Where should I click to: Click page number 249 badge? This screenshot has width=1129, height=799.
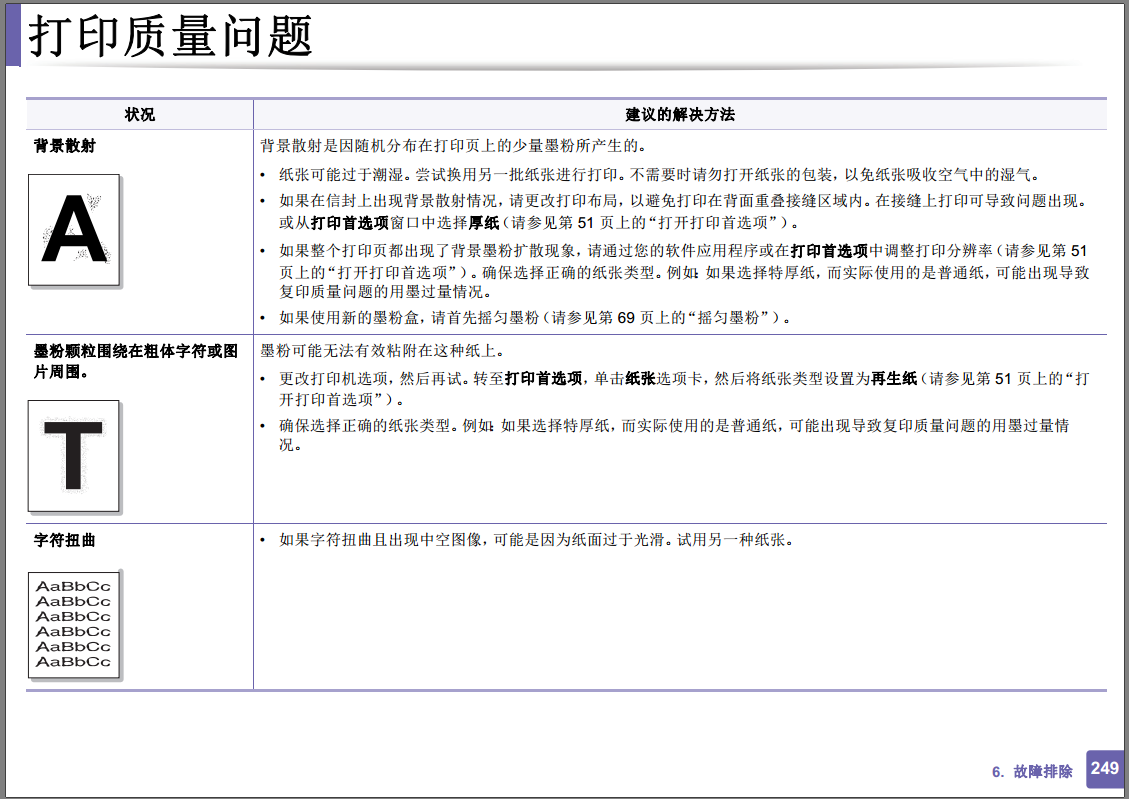point(1105,768)
